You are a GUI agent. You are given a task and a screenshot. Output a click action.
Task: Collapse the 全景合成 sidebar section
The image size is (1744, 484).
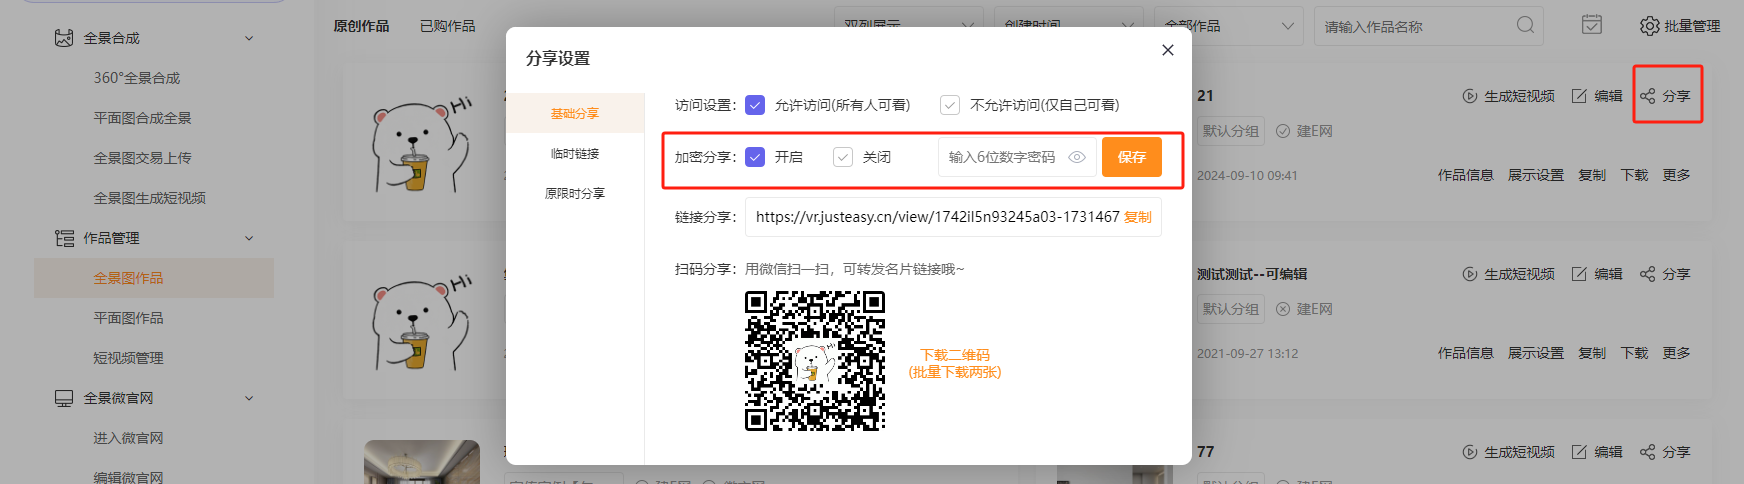249,38
